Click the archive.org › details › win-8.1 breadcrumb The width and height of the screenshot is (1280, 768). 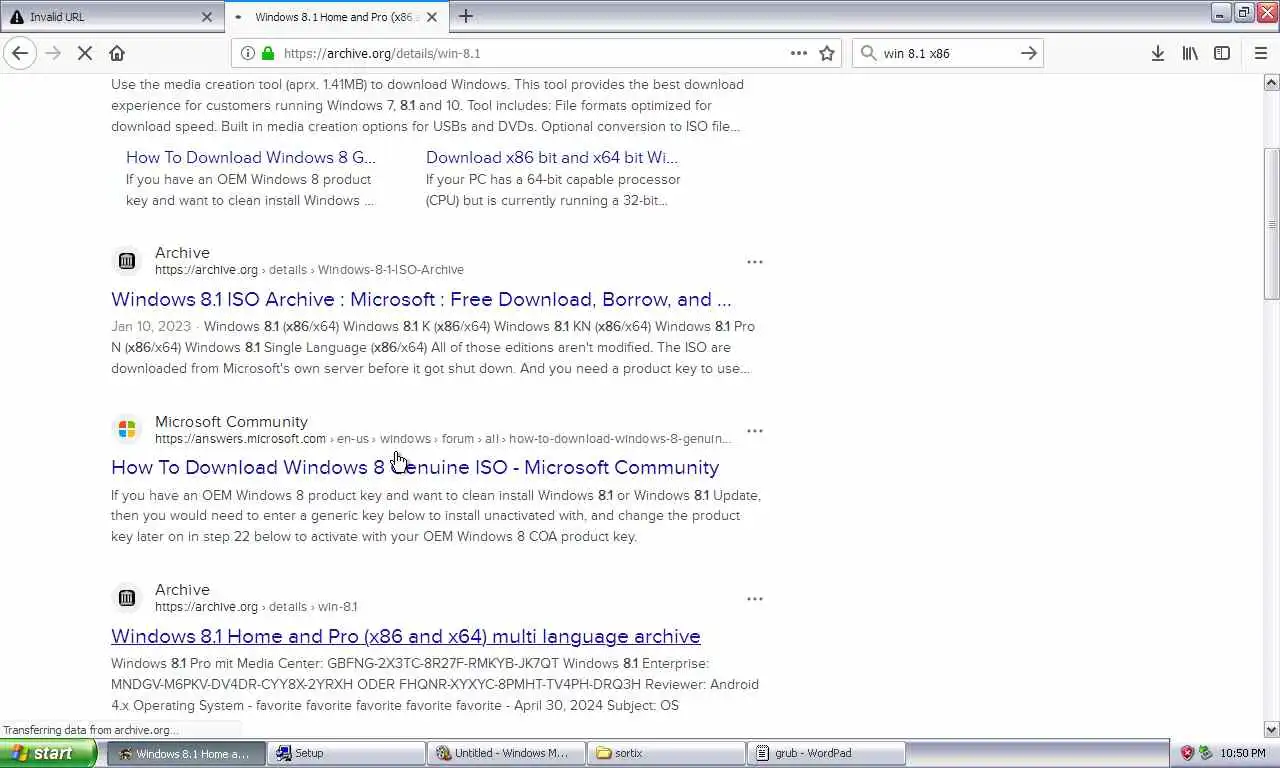tap(256, 607)
